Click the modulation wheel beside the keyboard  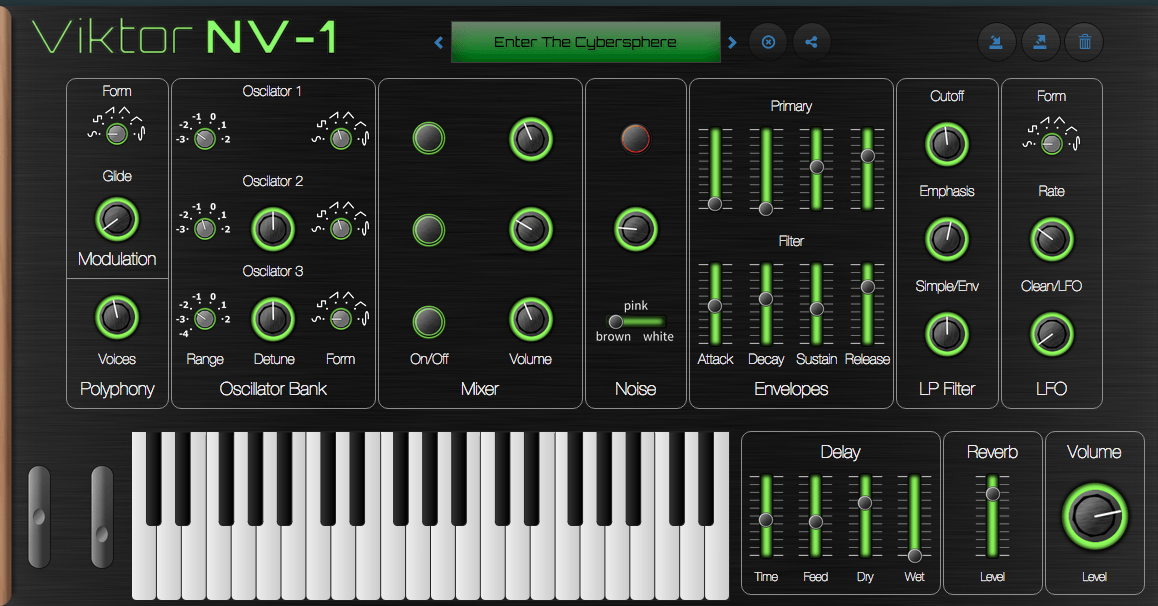102,517
